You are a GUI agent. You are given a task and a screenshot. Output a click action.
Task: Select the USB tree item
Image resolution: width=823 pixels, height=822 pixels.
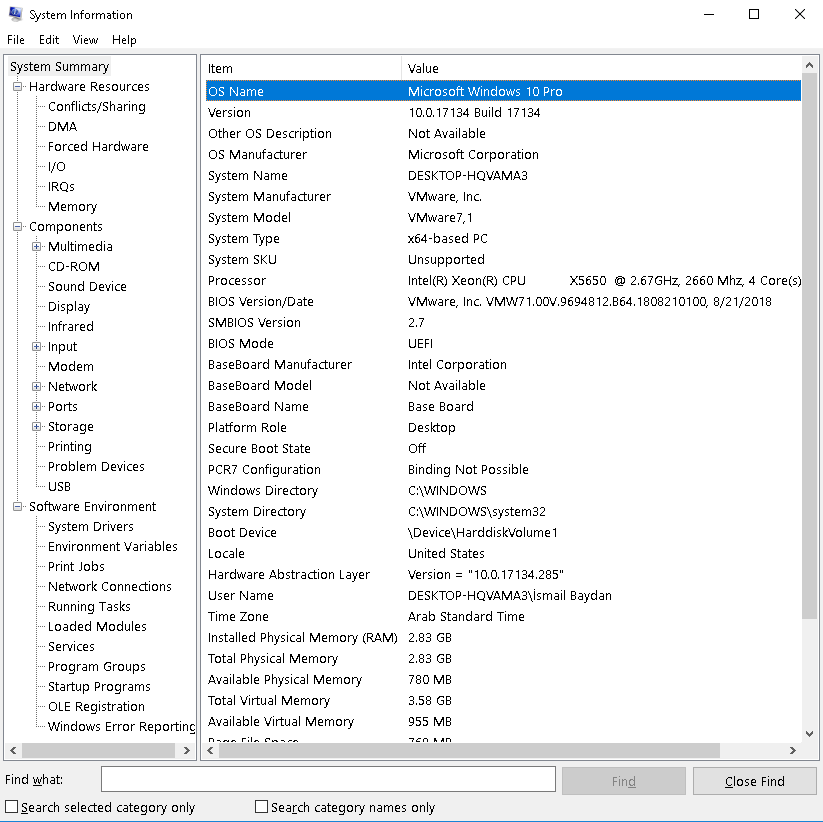pos(59,487)
